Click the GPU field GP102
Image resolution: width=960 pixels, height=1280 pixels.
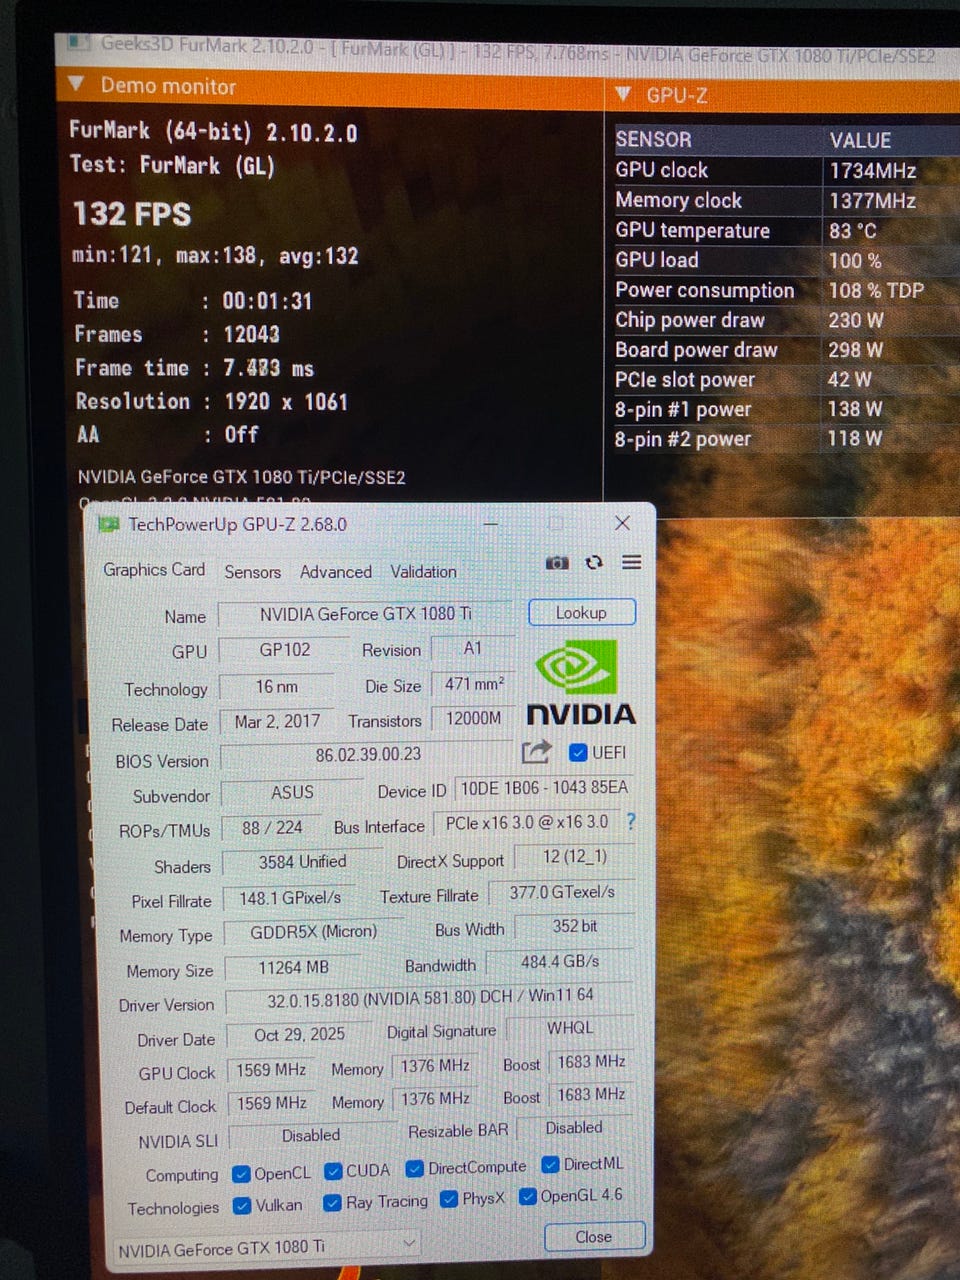pos(285,649)
